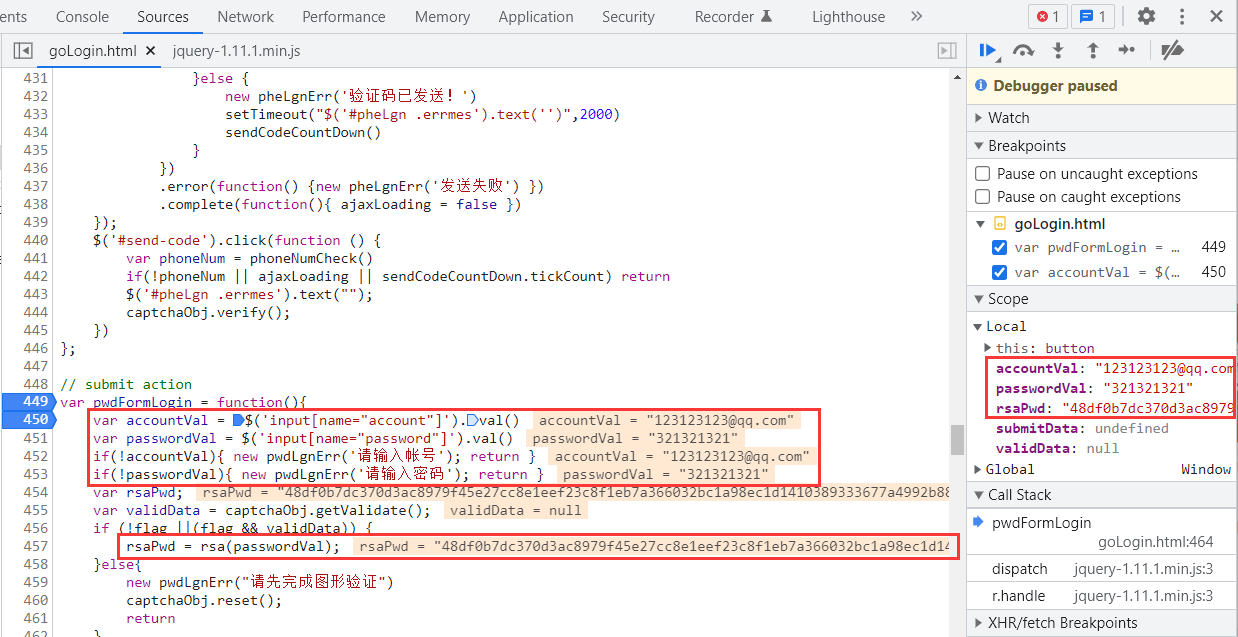Uncheck breakpoint at line 449
1238x637 pixels.
click(x=999, y=248)
